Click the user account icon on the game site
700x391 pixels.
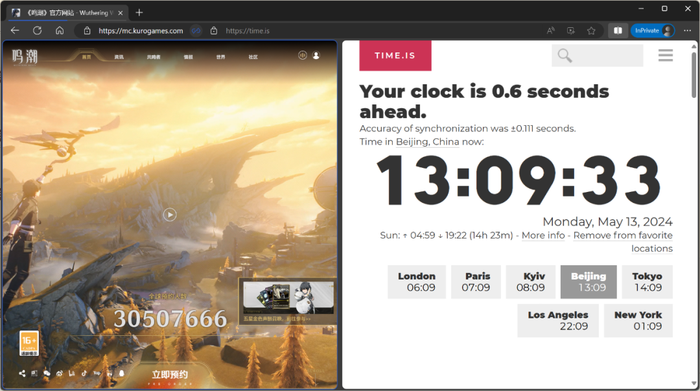coord(316,55)
